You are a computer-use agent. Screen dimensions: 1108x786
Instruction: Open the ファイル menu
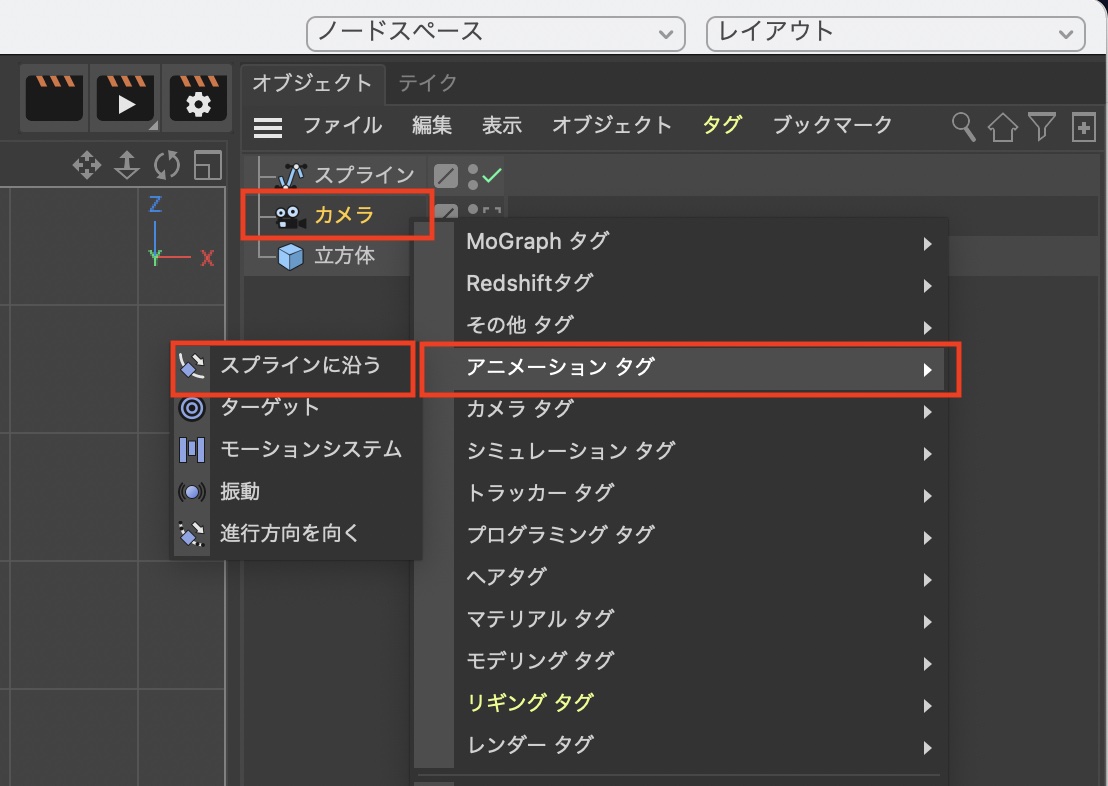point(342,126)
